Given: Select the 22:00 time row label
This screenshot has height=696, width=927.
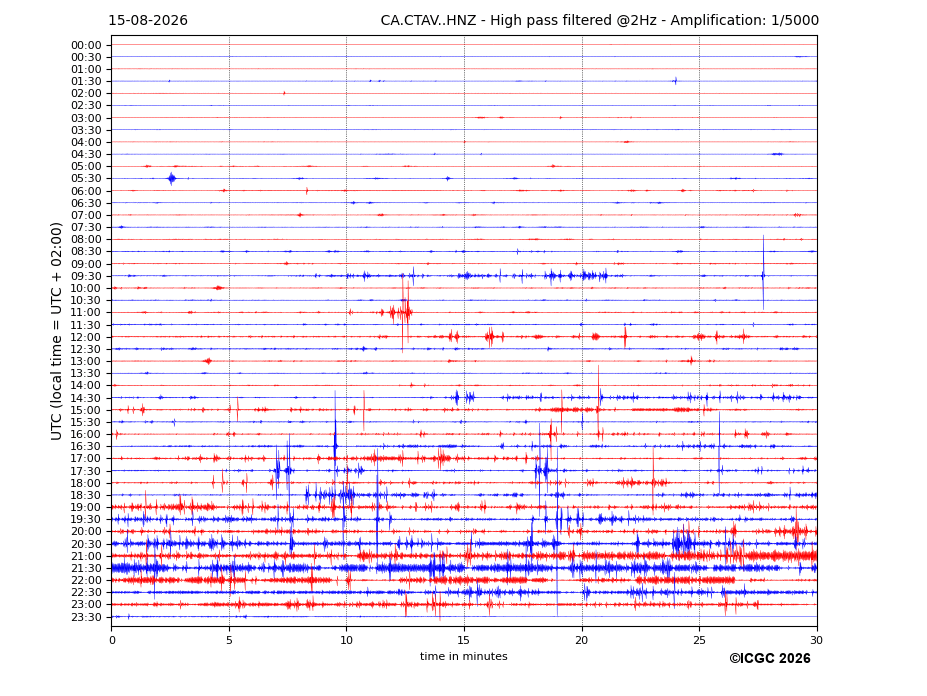Looking at the screenshot, I should pyautogui.click(x=86, y=581).
